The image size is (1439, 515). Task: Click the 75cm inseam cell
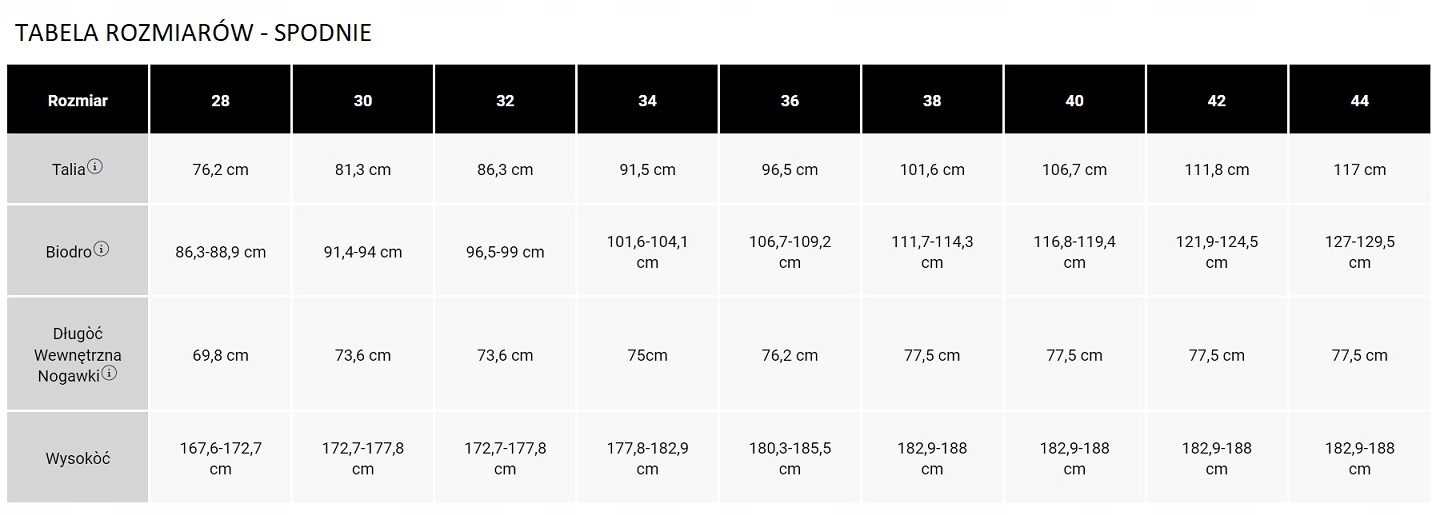(x=647, y=355)
